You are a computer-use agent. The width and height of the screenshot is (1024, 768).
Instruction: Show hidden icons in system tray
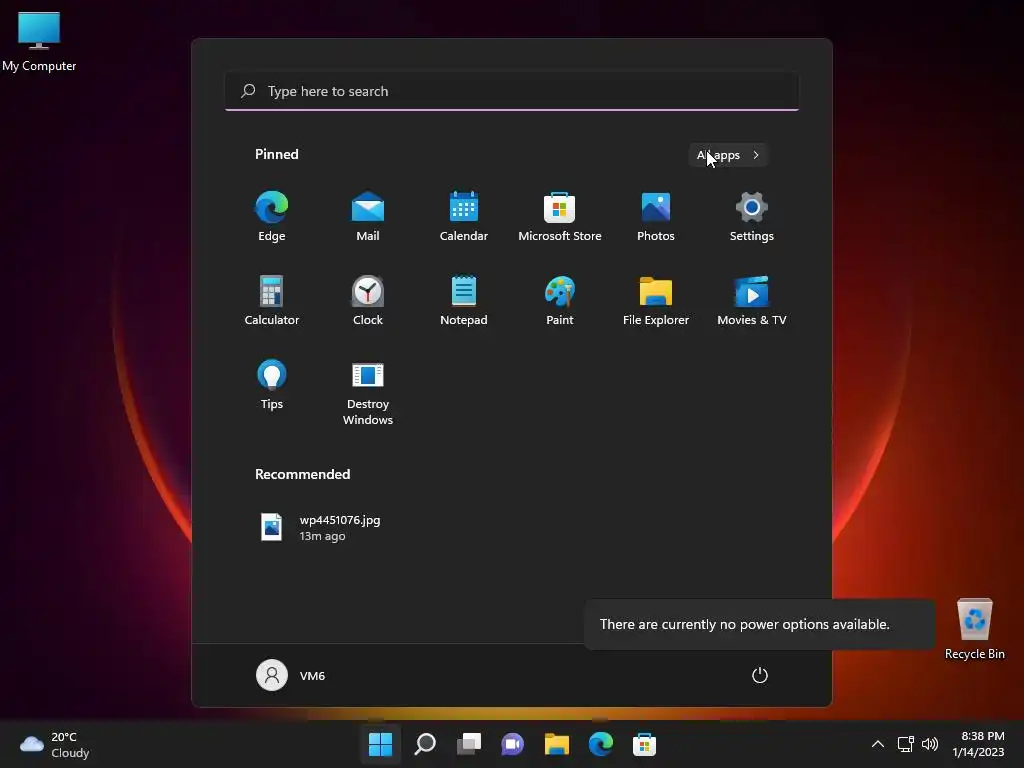coord(878,744)
